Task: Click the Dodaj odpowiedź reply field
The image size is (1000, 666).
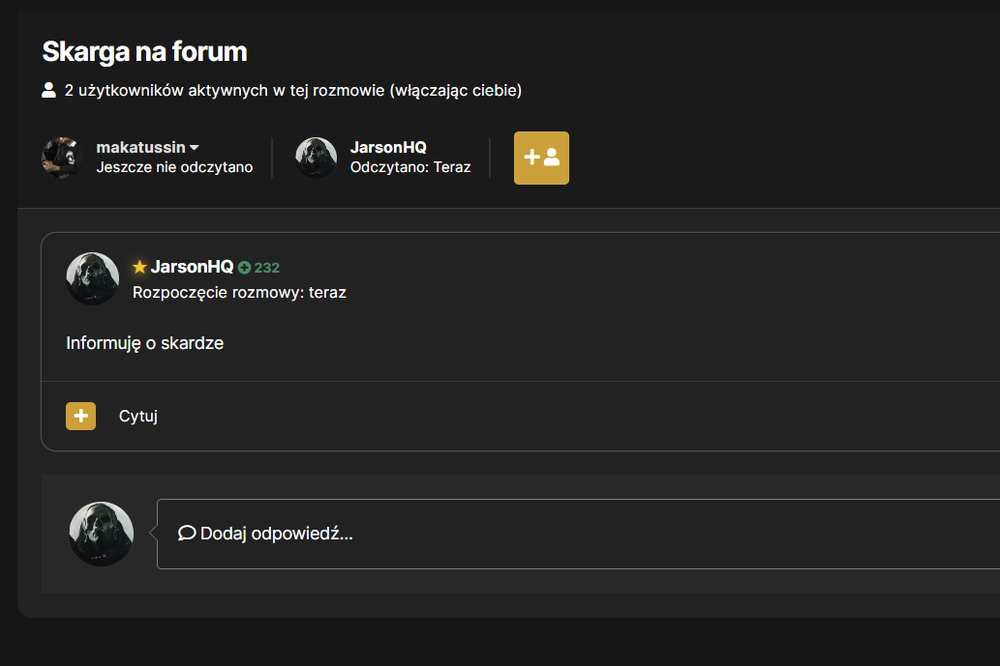Action: [578, 534]
